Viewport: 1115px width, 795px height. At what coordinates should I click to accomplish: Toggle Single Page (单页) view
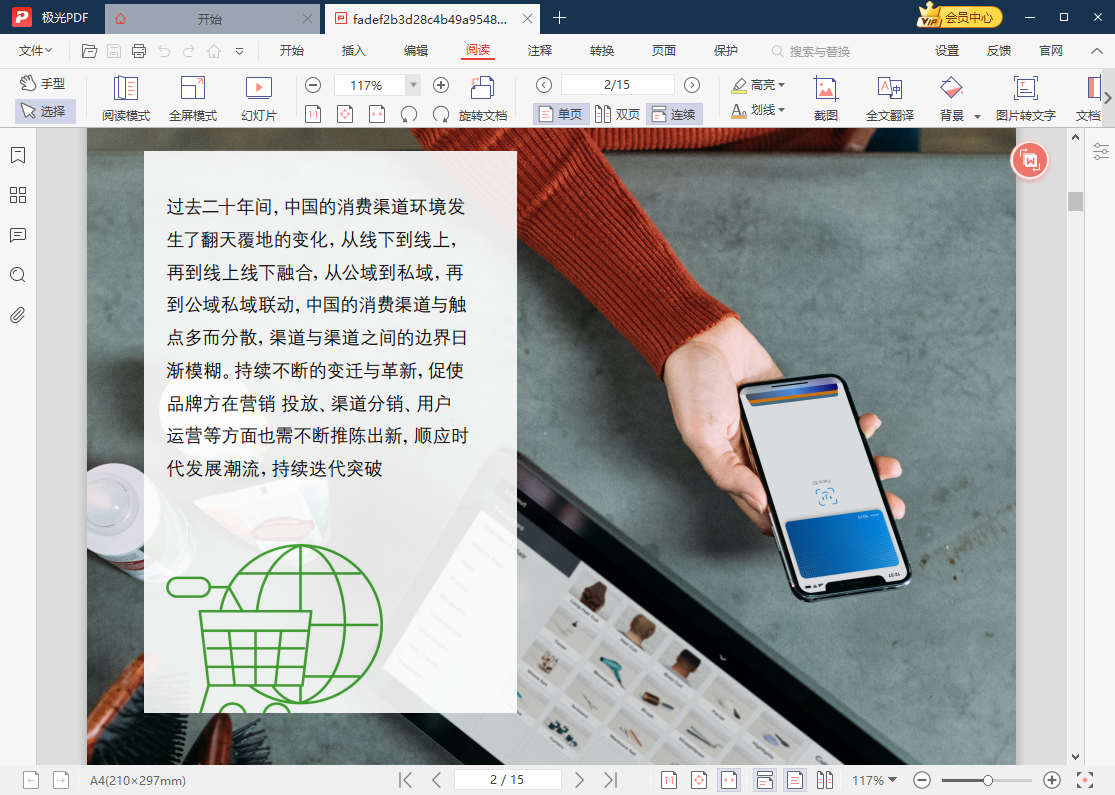click(560, 114)
